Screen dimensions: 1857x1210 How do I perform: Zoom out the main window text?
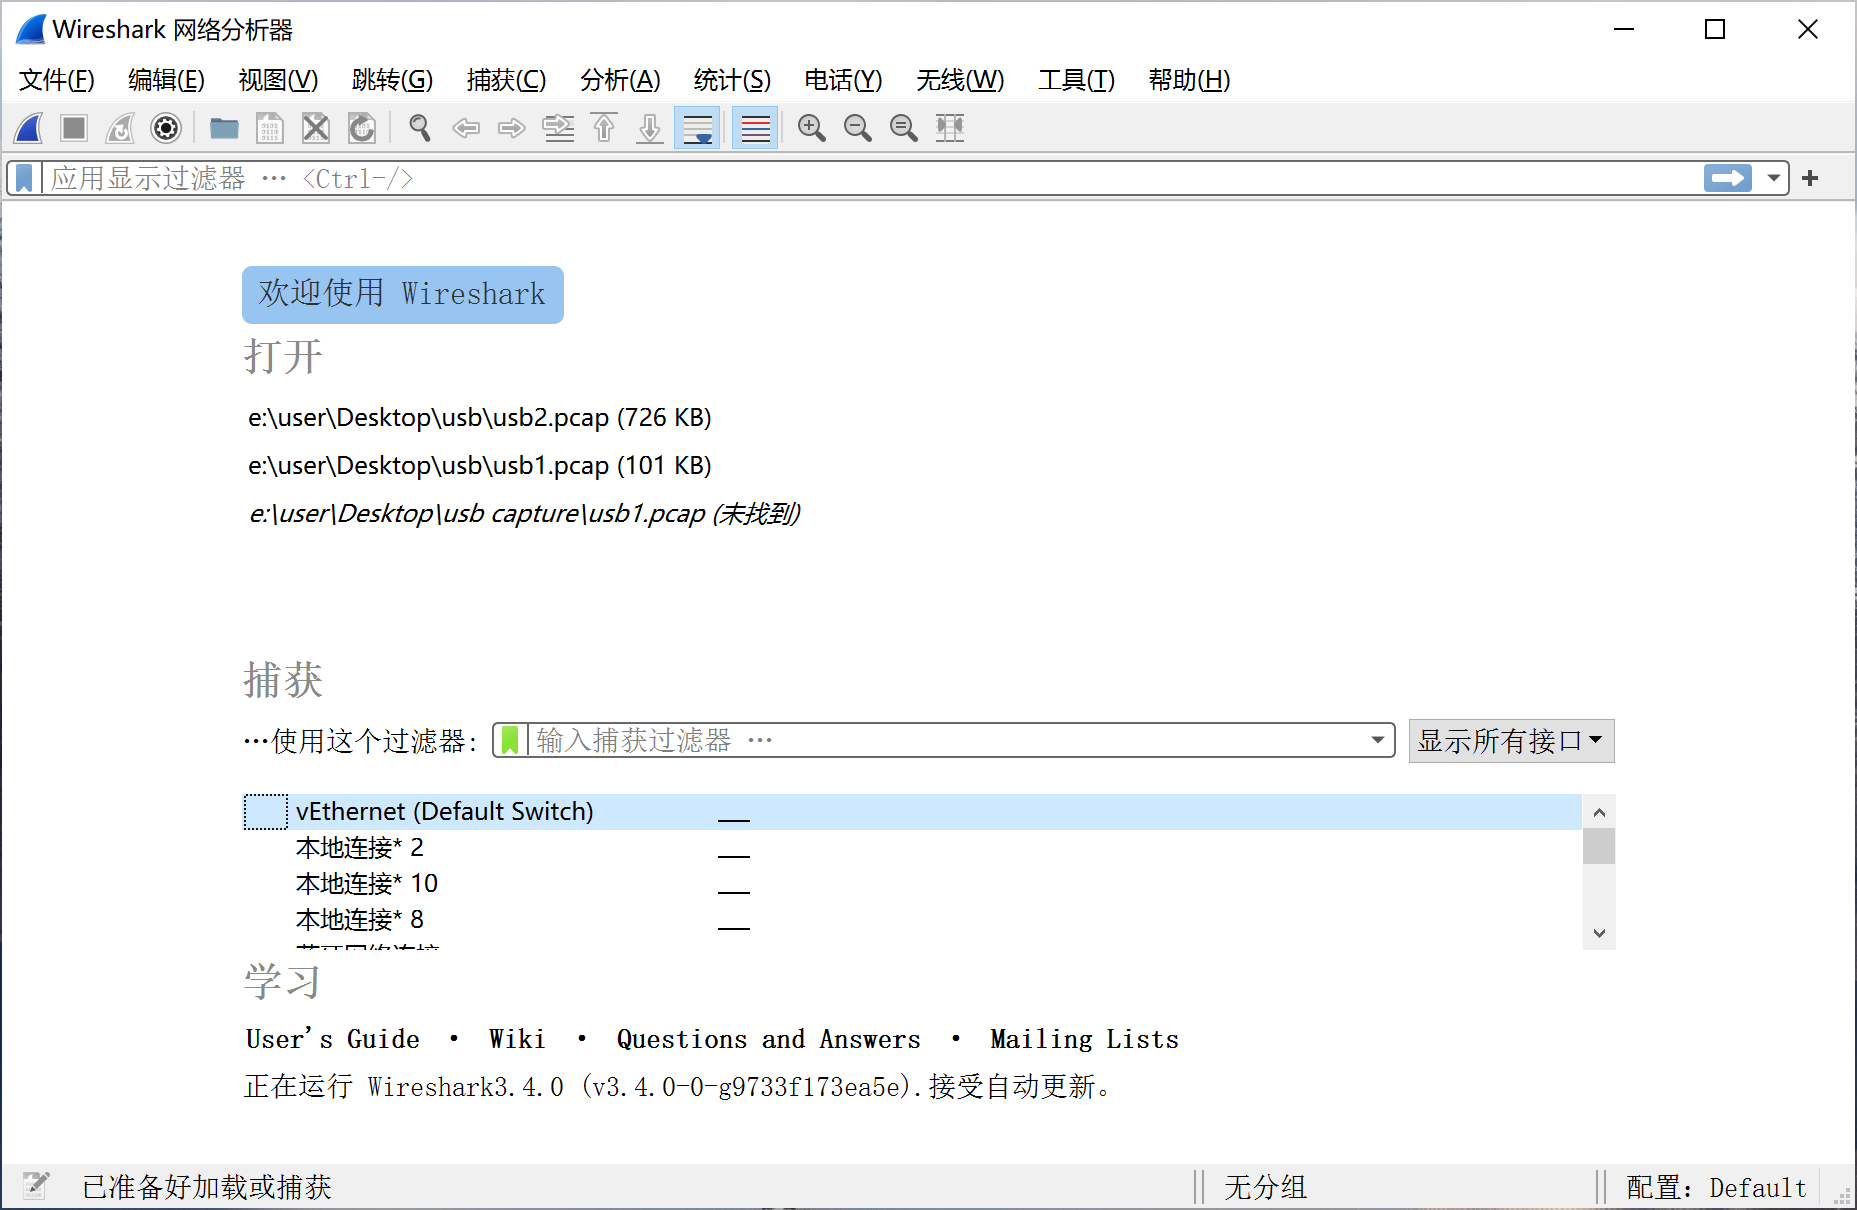click(858, 128)
